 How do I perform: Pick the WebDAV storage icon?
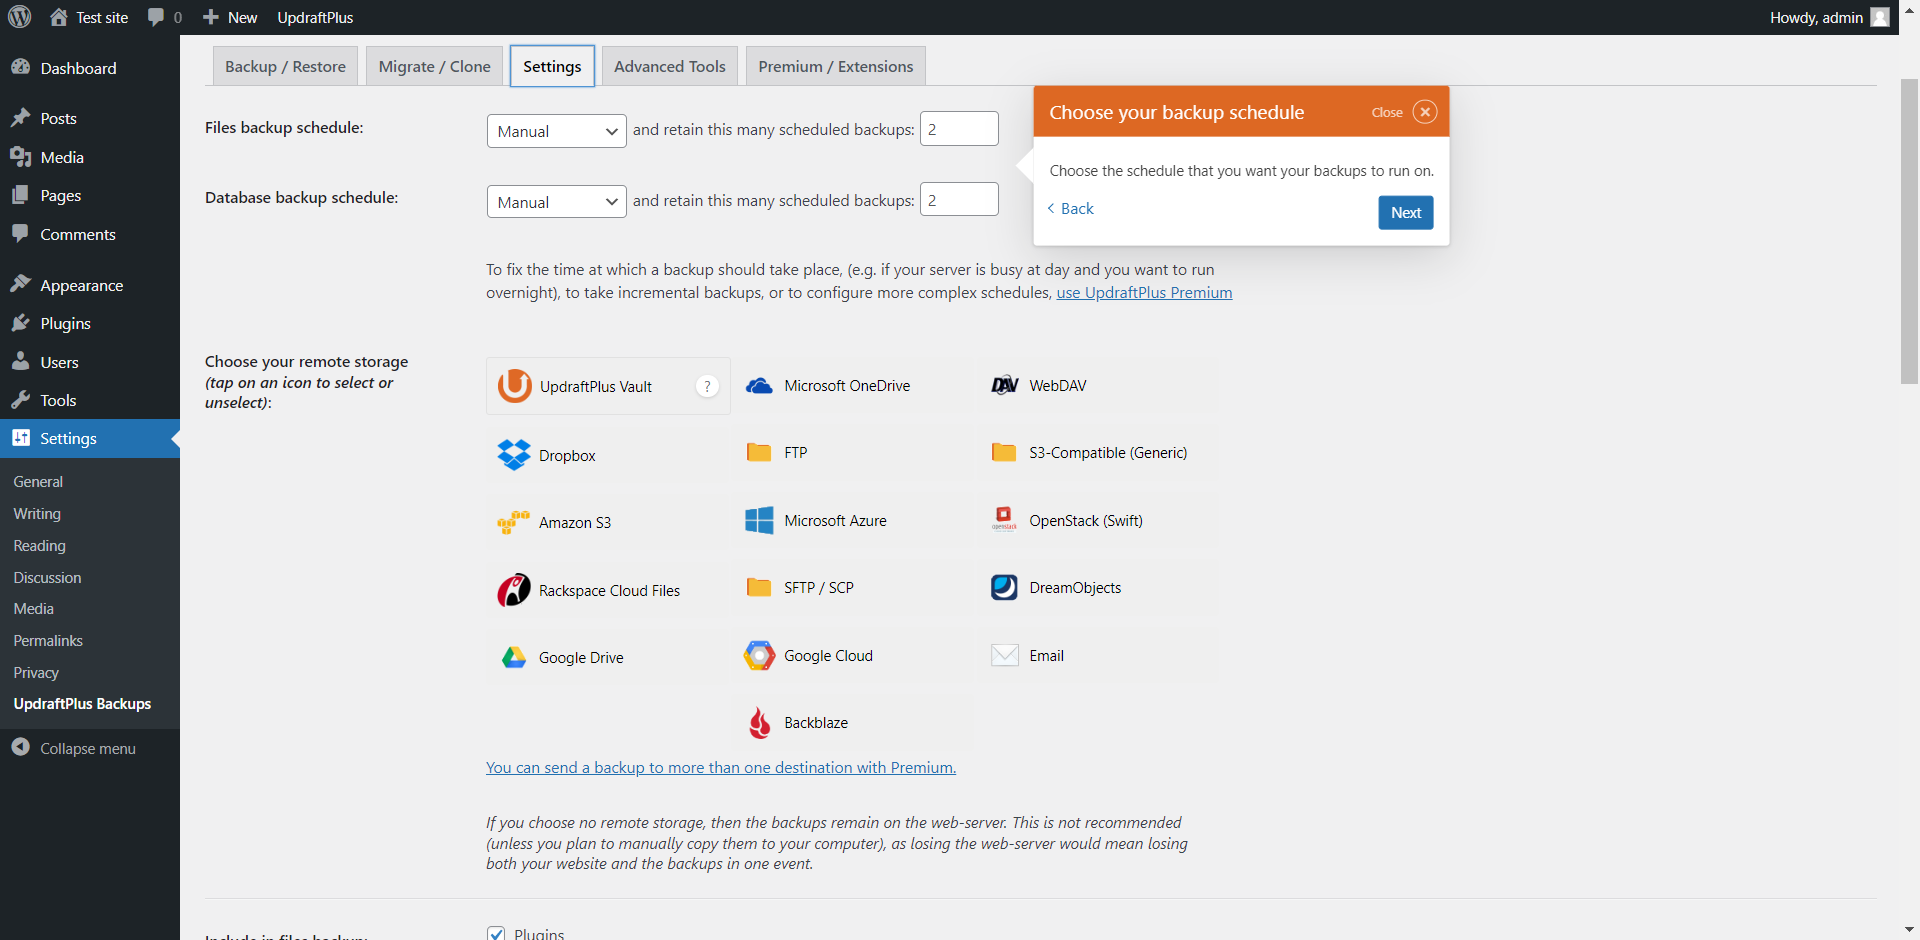click(1004, 386)
